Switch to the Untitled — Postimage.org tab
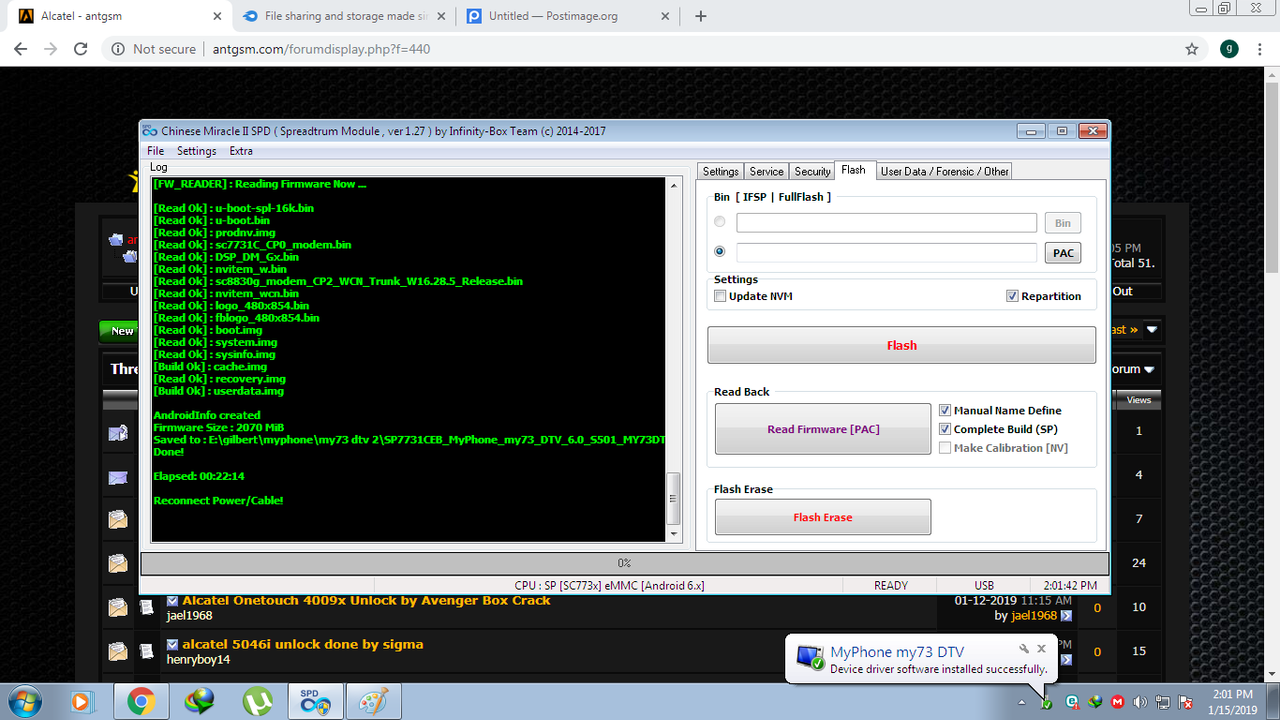 tap(568, 16)
